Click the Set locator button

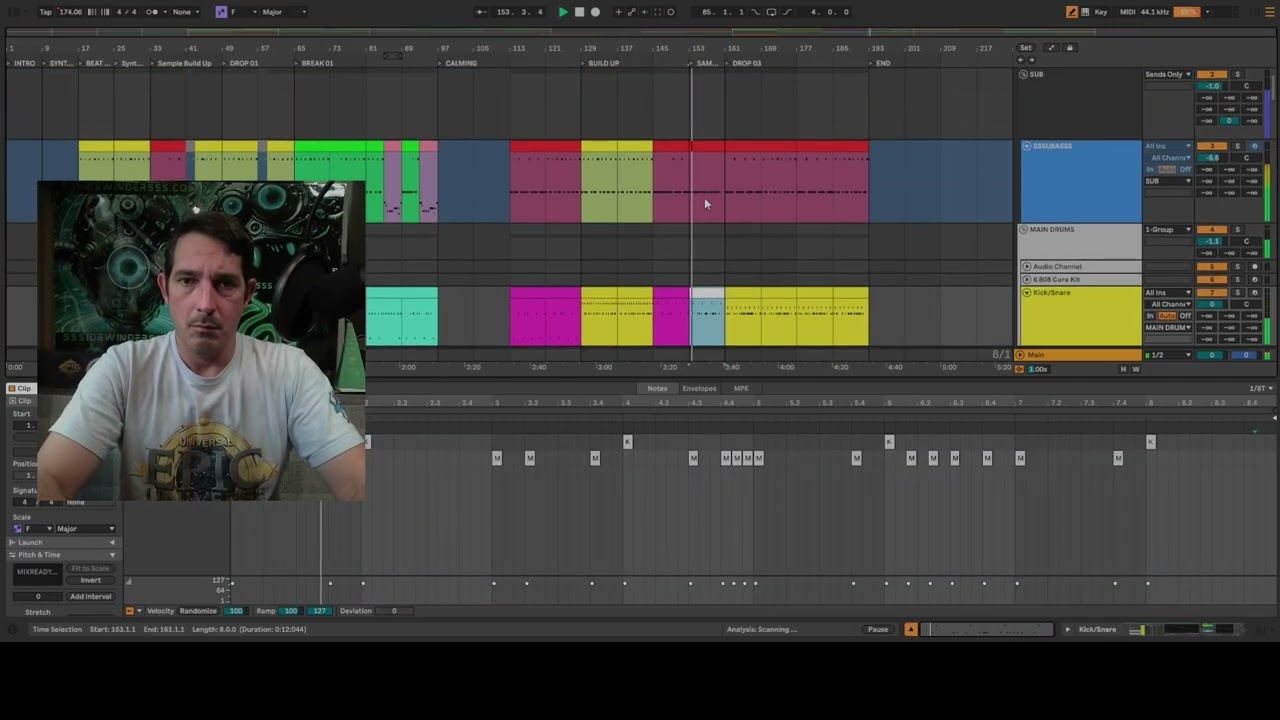1025,47
